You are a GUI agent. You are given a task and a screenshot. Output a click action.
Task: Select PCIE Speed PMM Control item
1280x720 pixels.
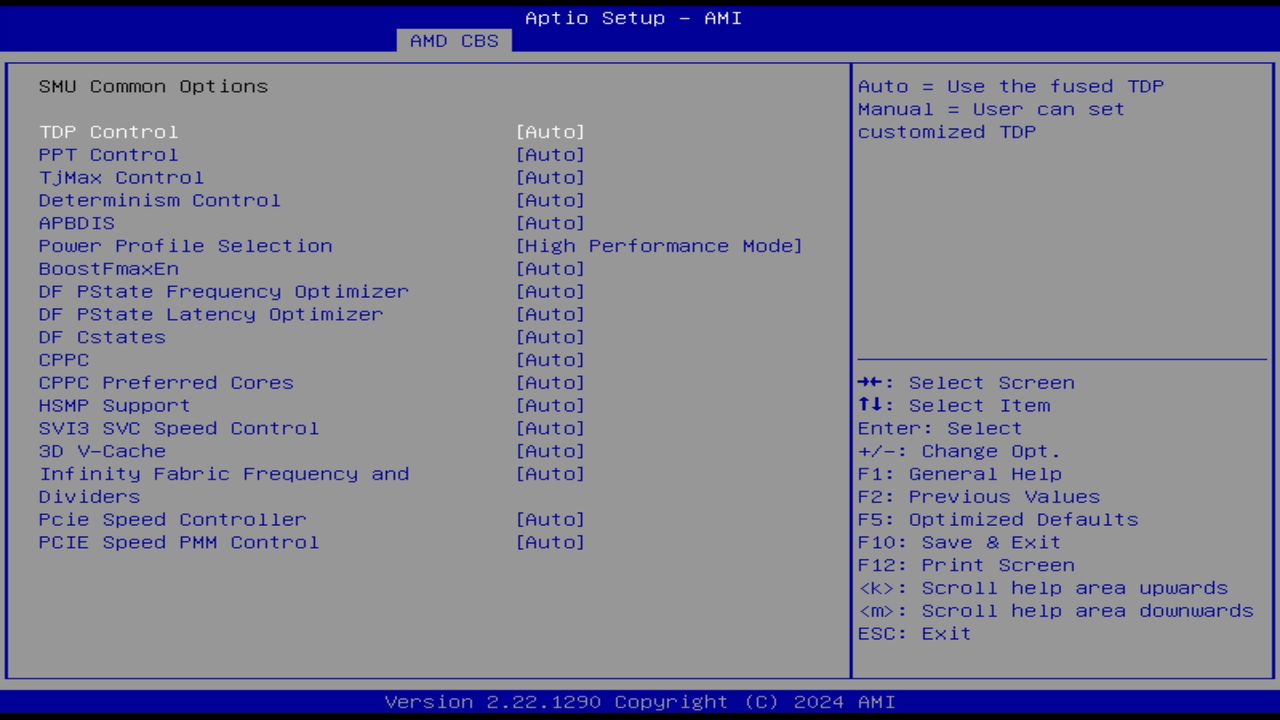pyautogui.click(x=179, y=543)
